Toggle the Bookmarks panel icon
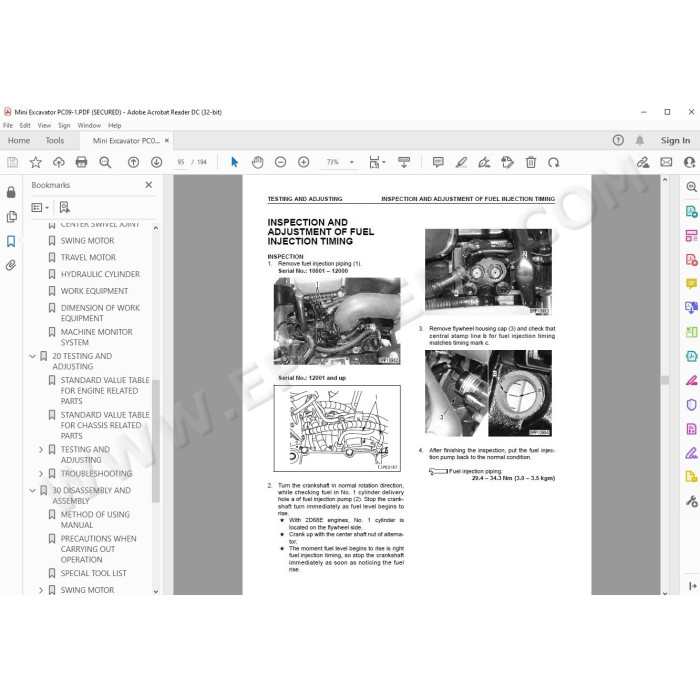 (x=11, y=242)
